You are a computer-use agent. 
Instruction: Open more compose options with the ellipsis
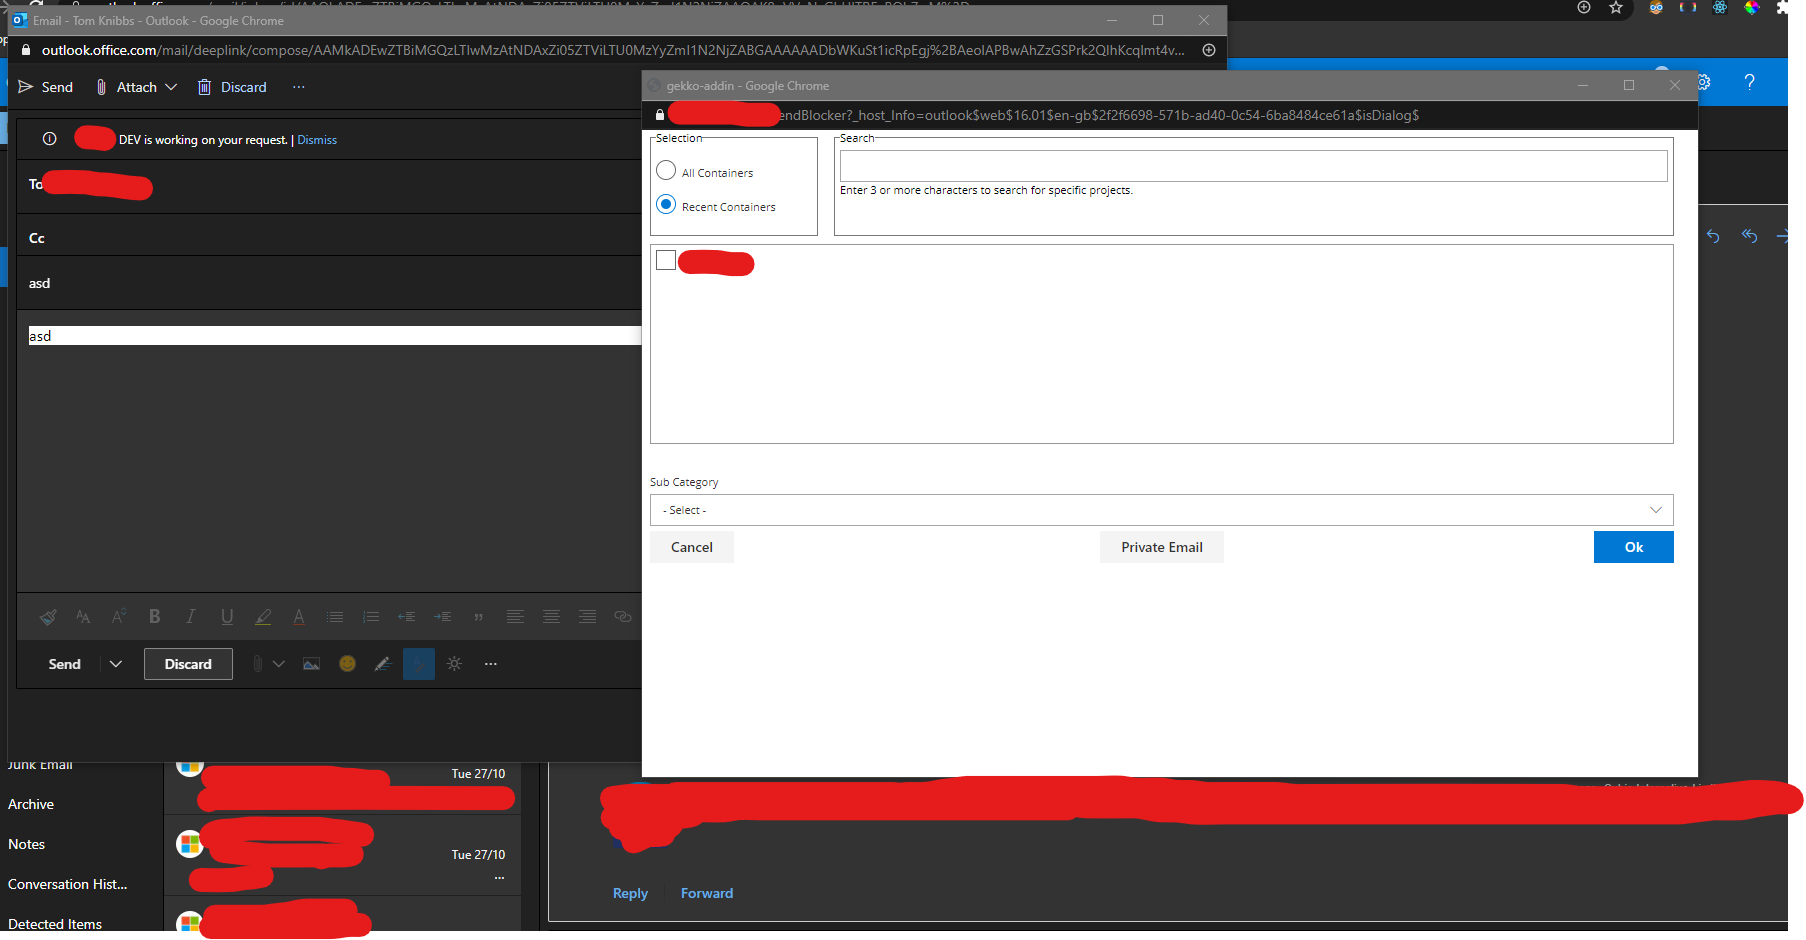coord(490,663)
